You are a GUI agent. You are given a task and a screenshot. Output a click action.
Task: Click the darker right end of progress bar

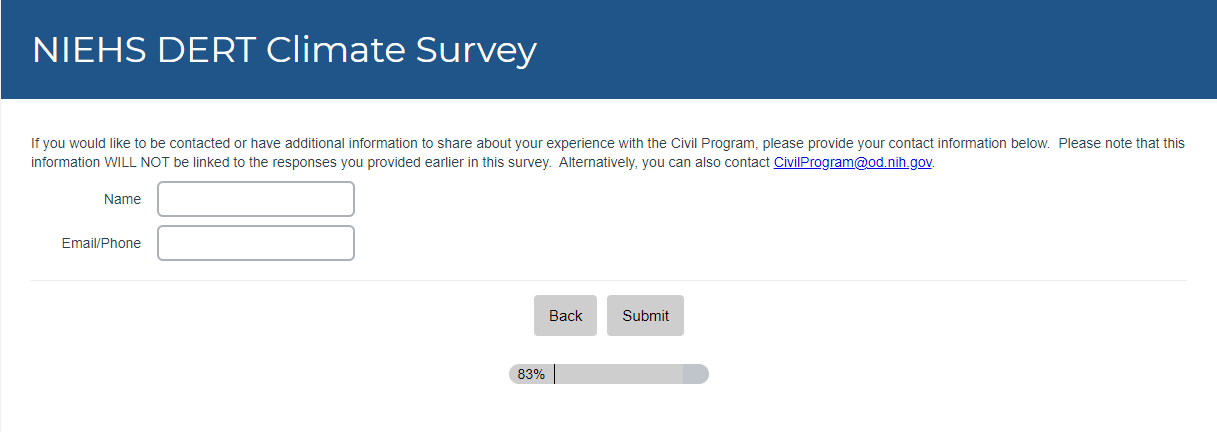tap(695, 374)
